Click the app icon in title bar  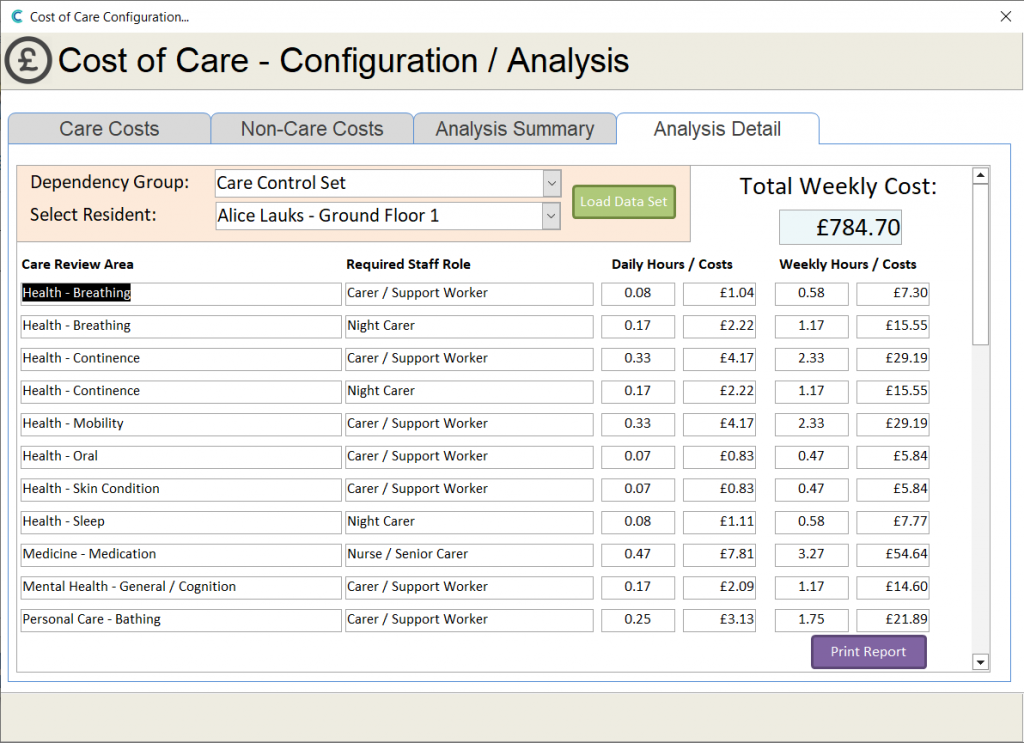[16, 16]
